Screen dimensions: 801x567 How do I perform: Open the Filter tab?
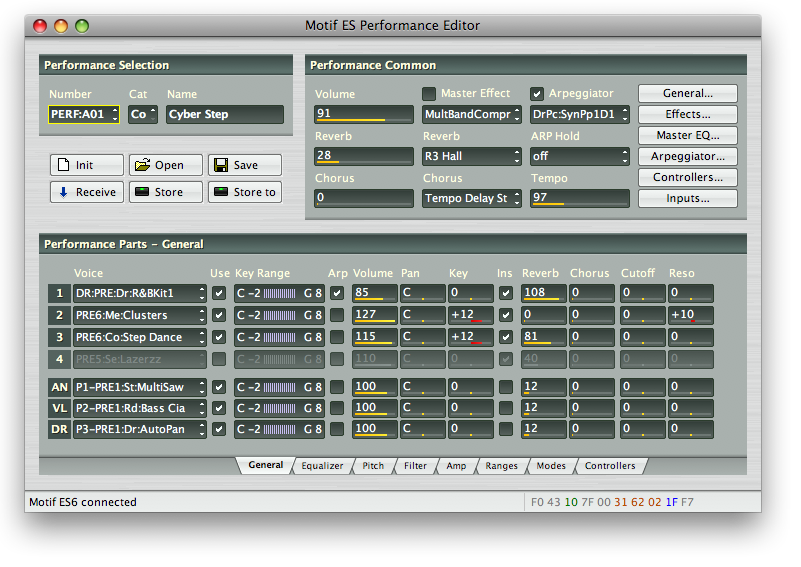tap(415, 466)
